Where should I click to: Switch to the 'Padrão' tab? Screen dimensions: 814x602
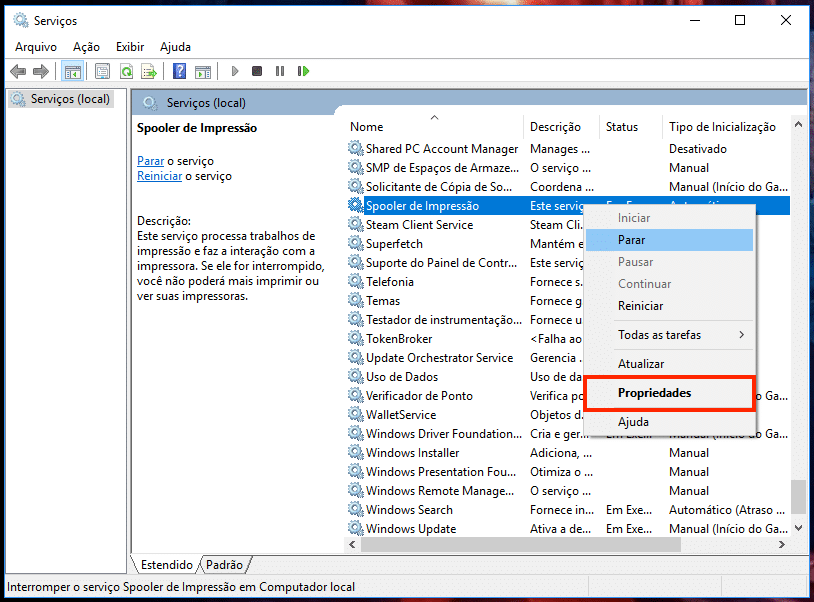coord(224,564)
